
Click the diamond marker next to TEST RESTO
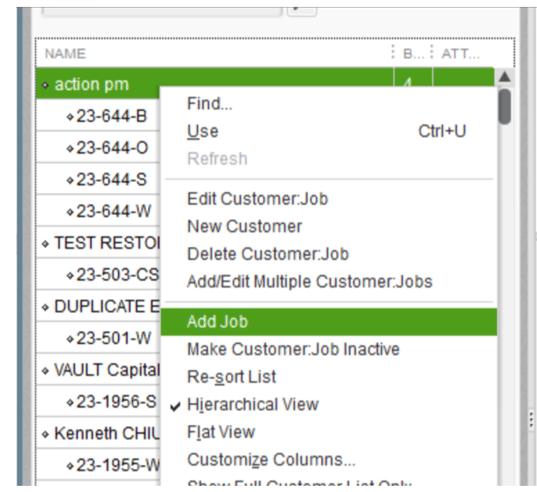click(x=45, y=244)
